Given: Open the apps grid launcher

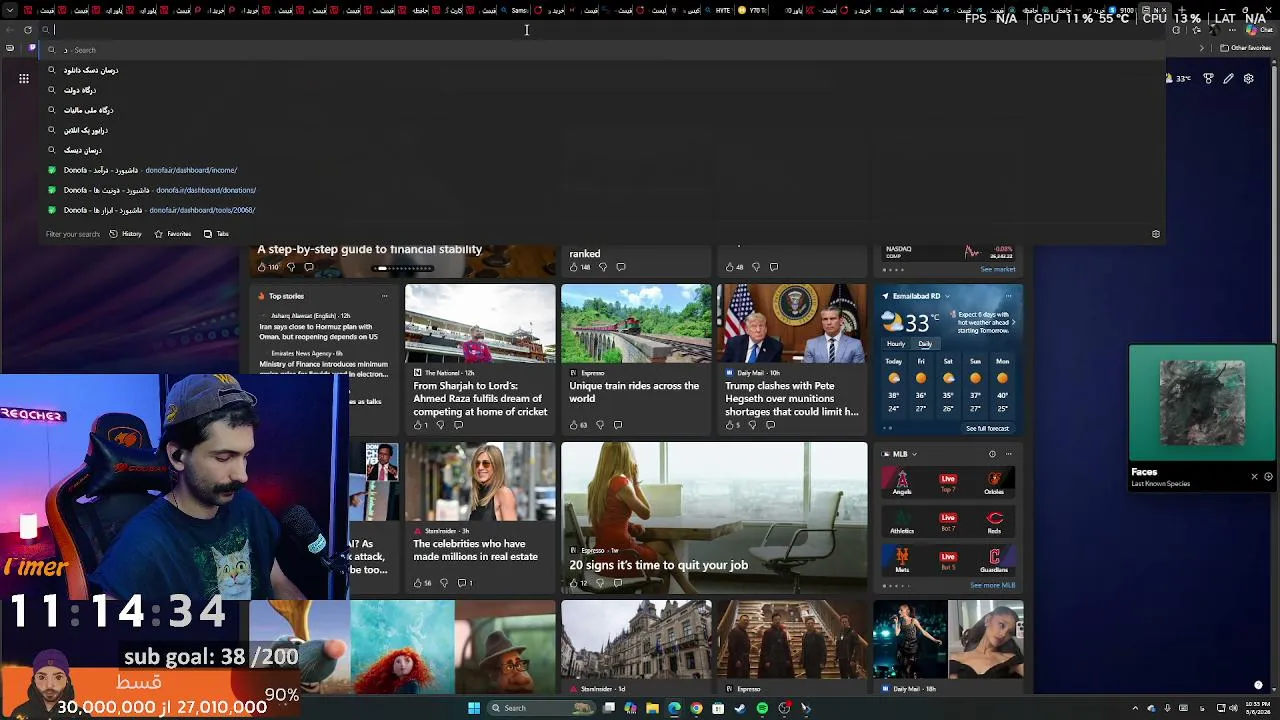Looking at the screenshot, I should [x=24, y=78].
